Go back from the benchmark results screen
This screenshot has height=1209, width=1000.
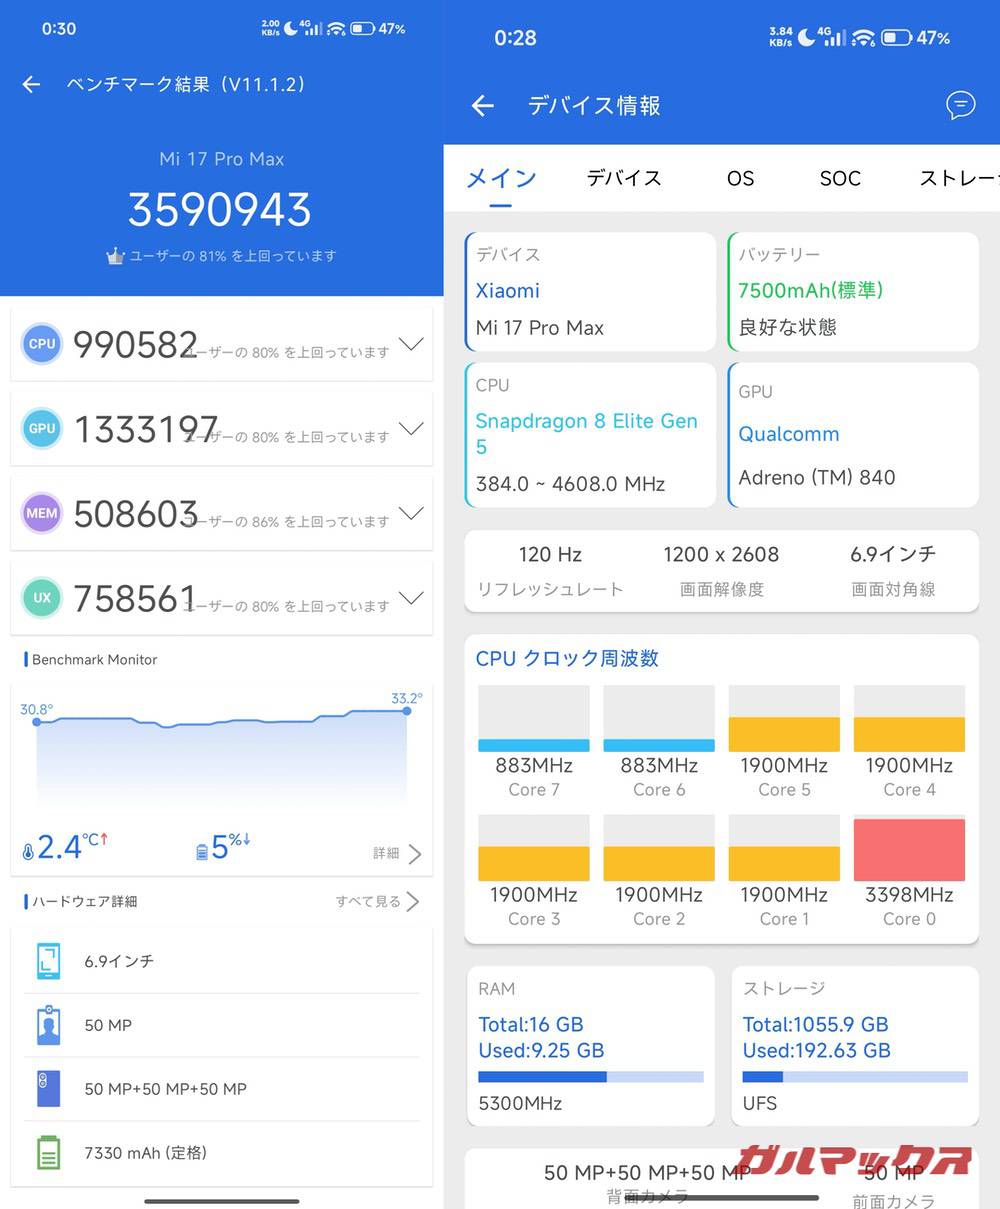(x=31, y=85)
